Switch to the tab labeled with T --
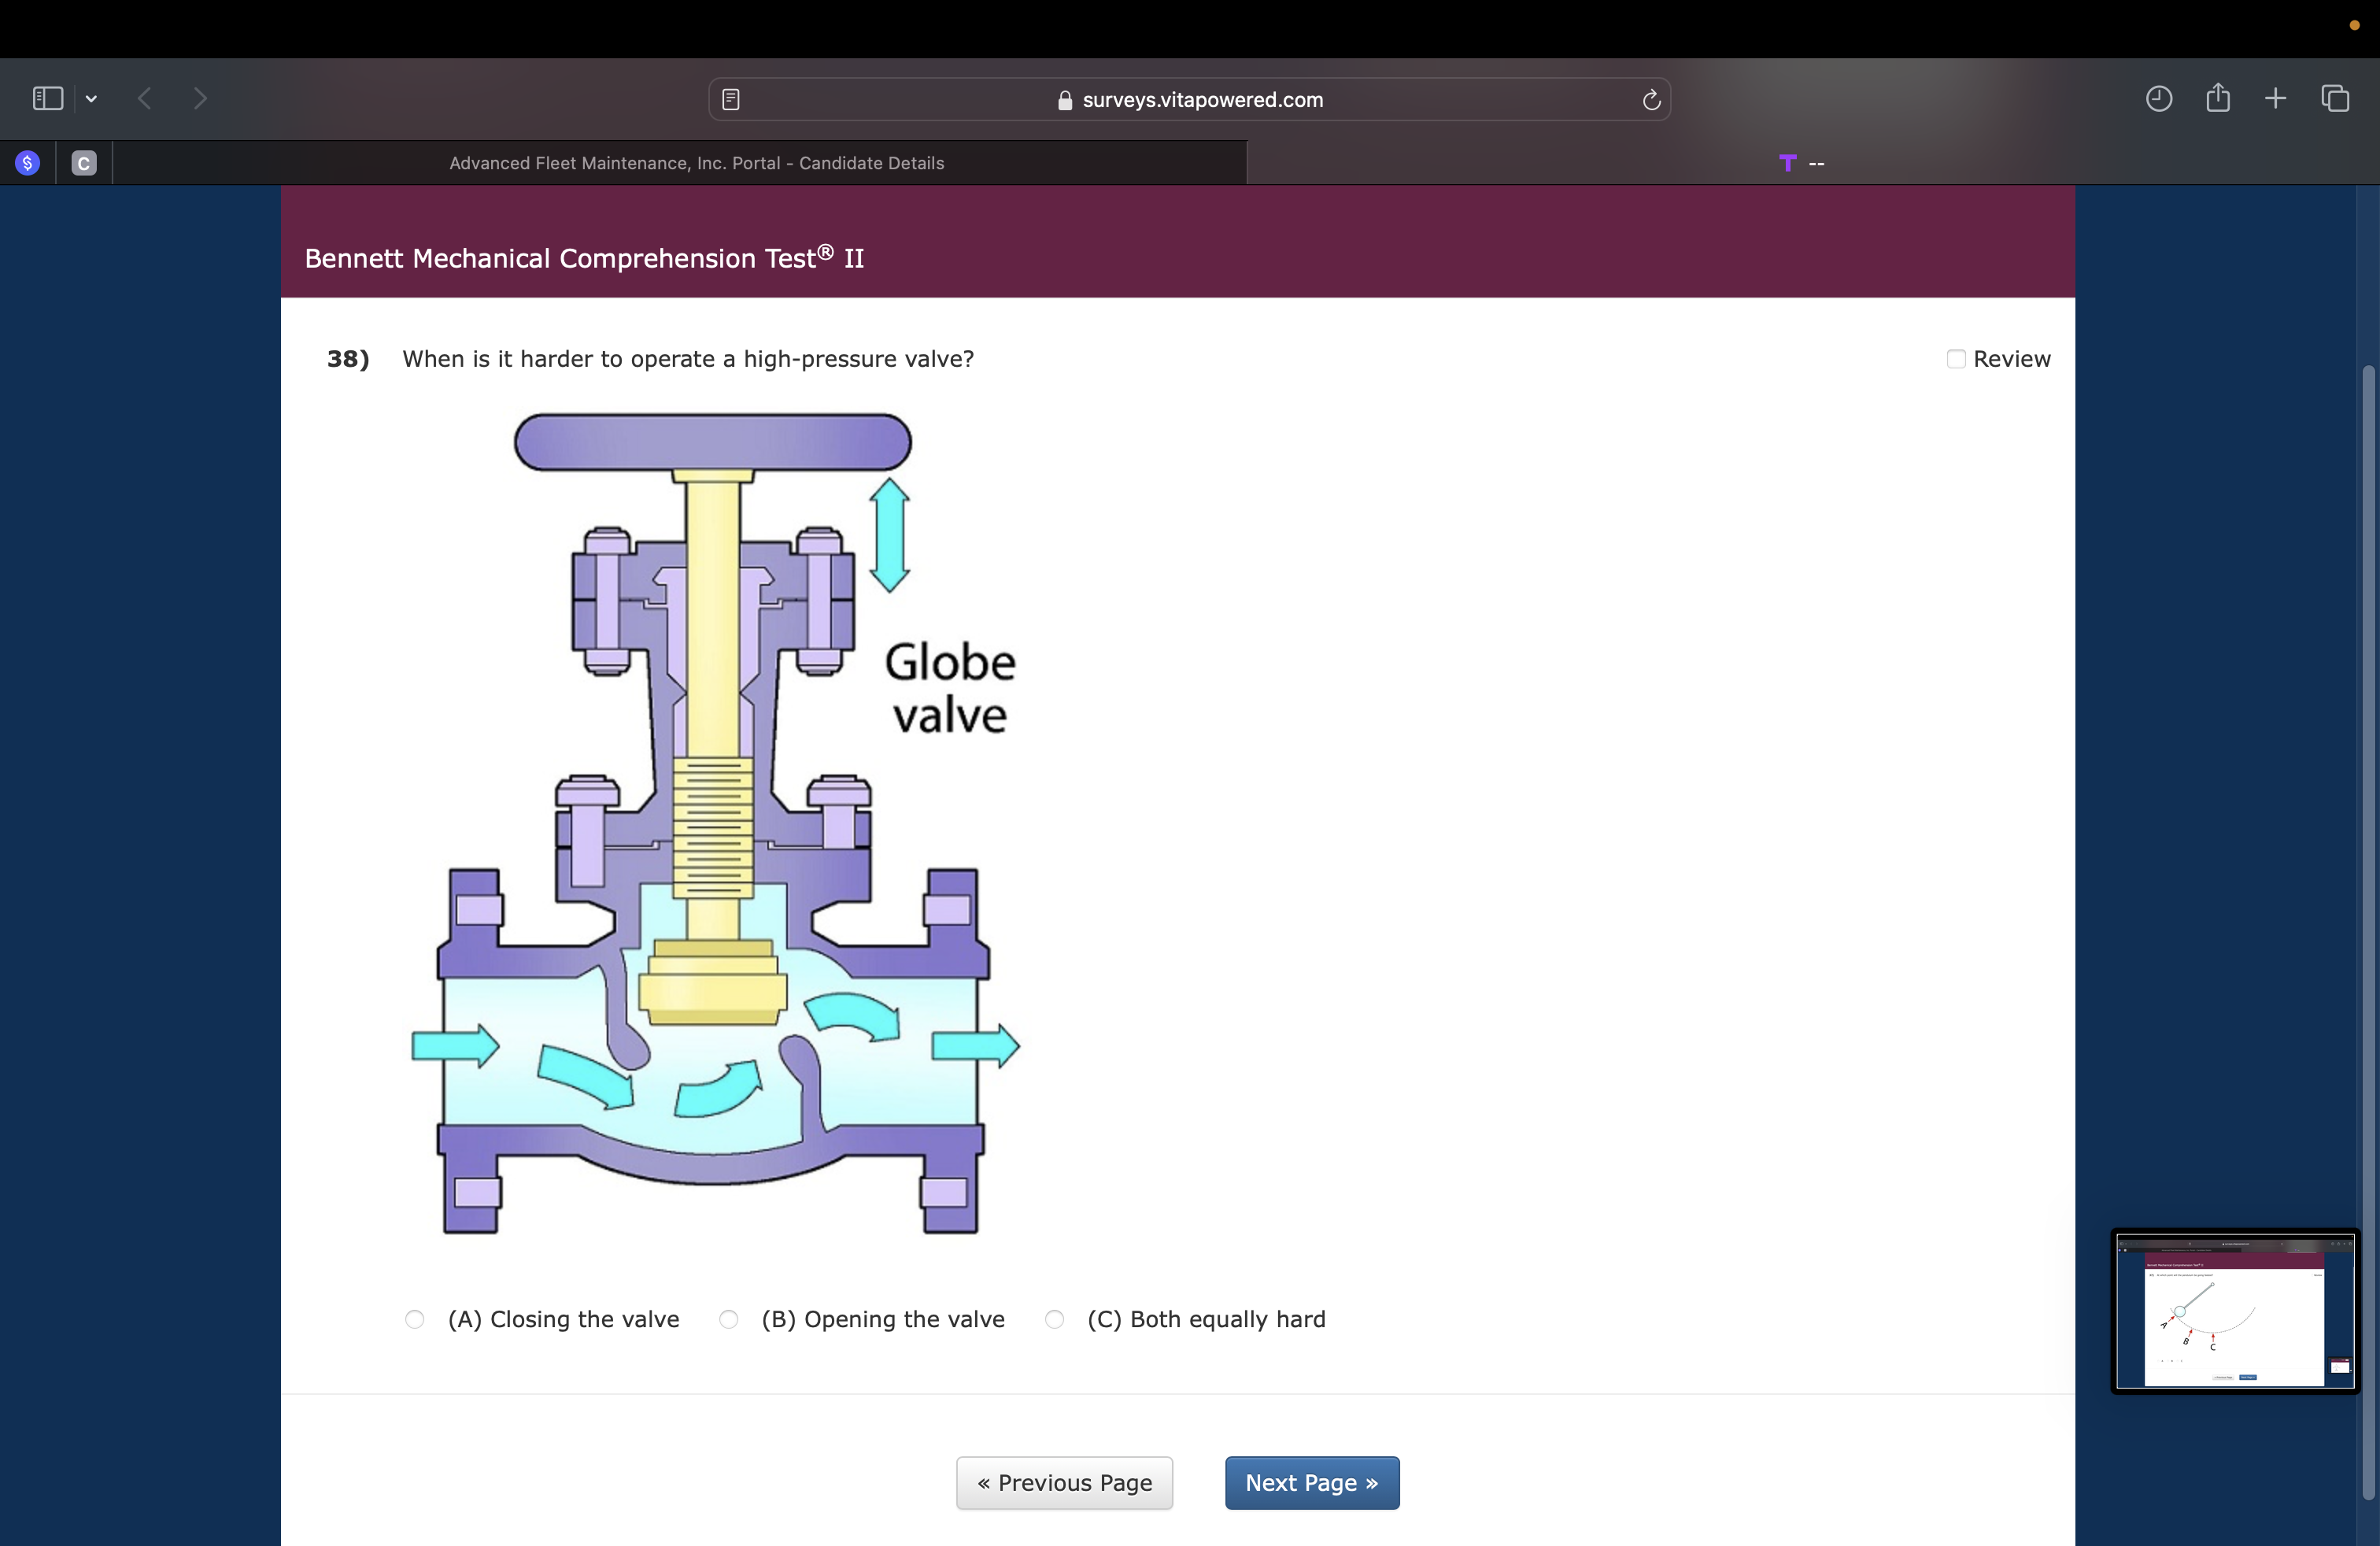2380x1546 pixels. [1802, 163]
